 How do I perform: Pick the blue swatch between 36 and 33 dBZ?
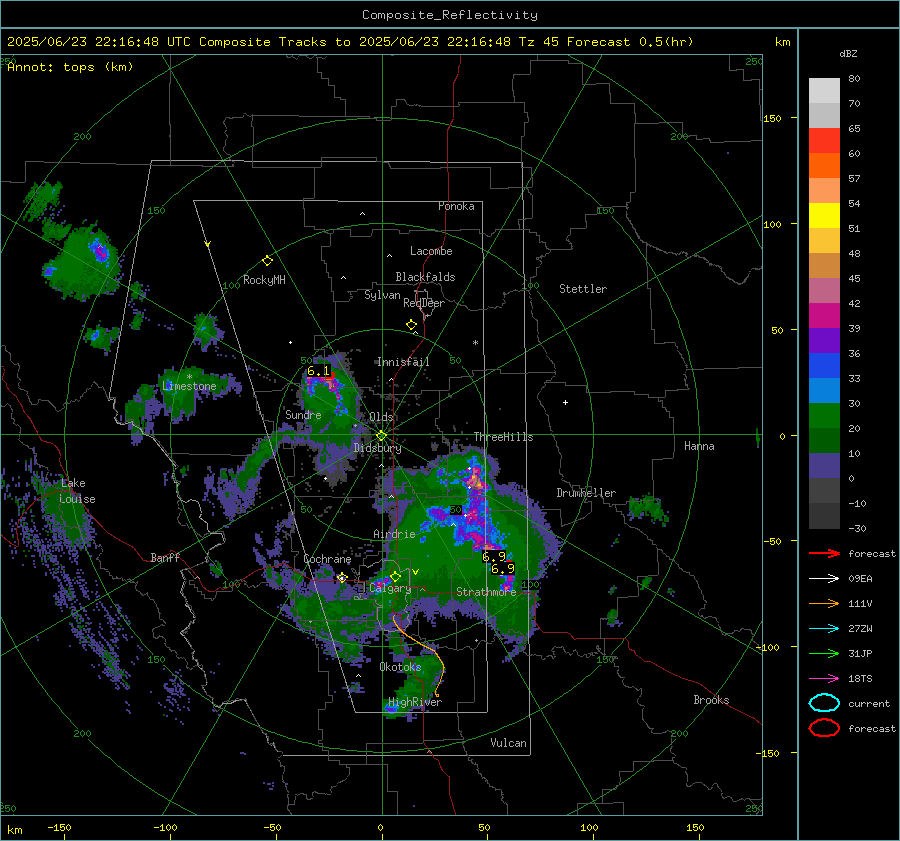pyautogui.click(x=824, y=366)
